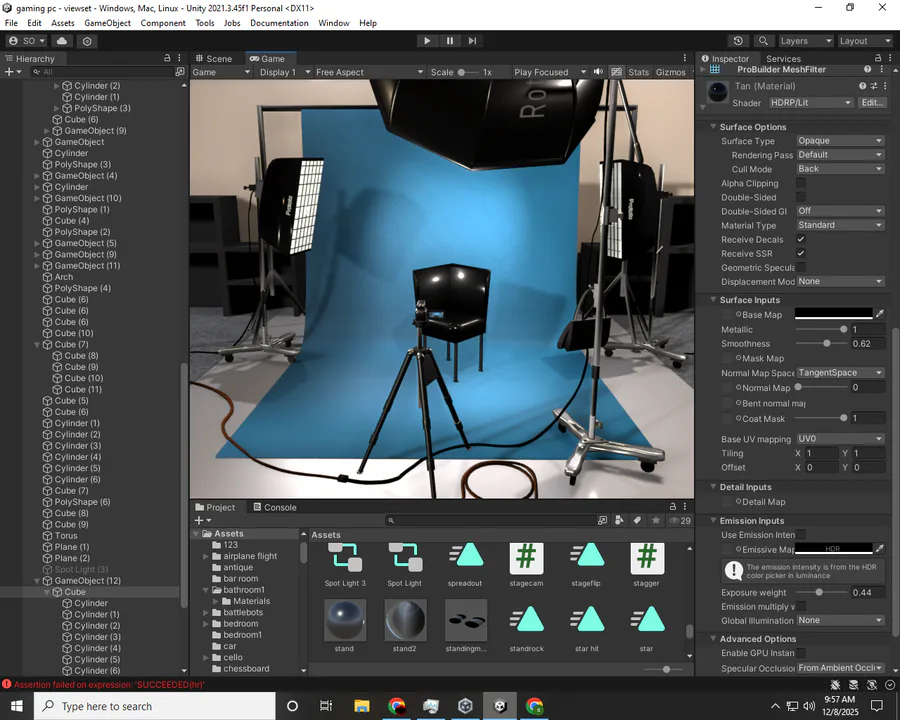Enable Use Emission Intensity checkbox

[801, 535]
